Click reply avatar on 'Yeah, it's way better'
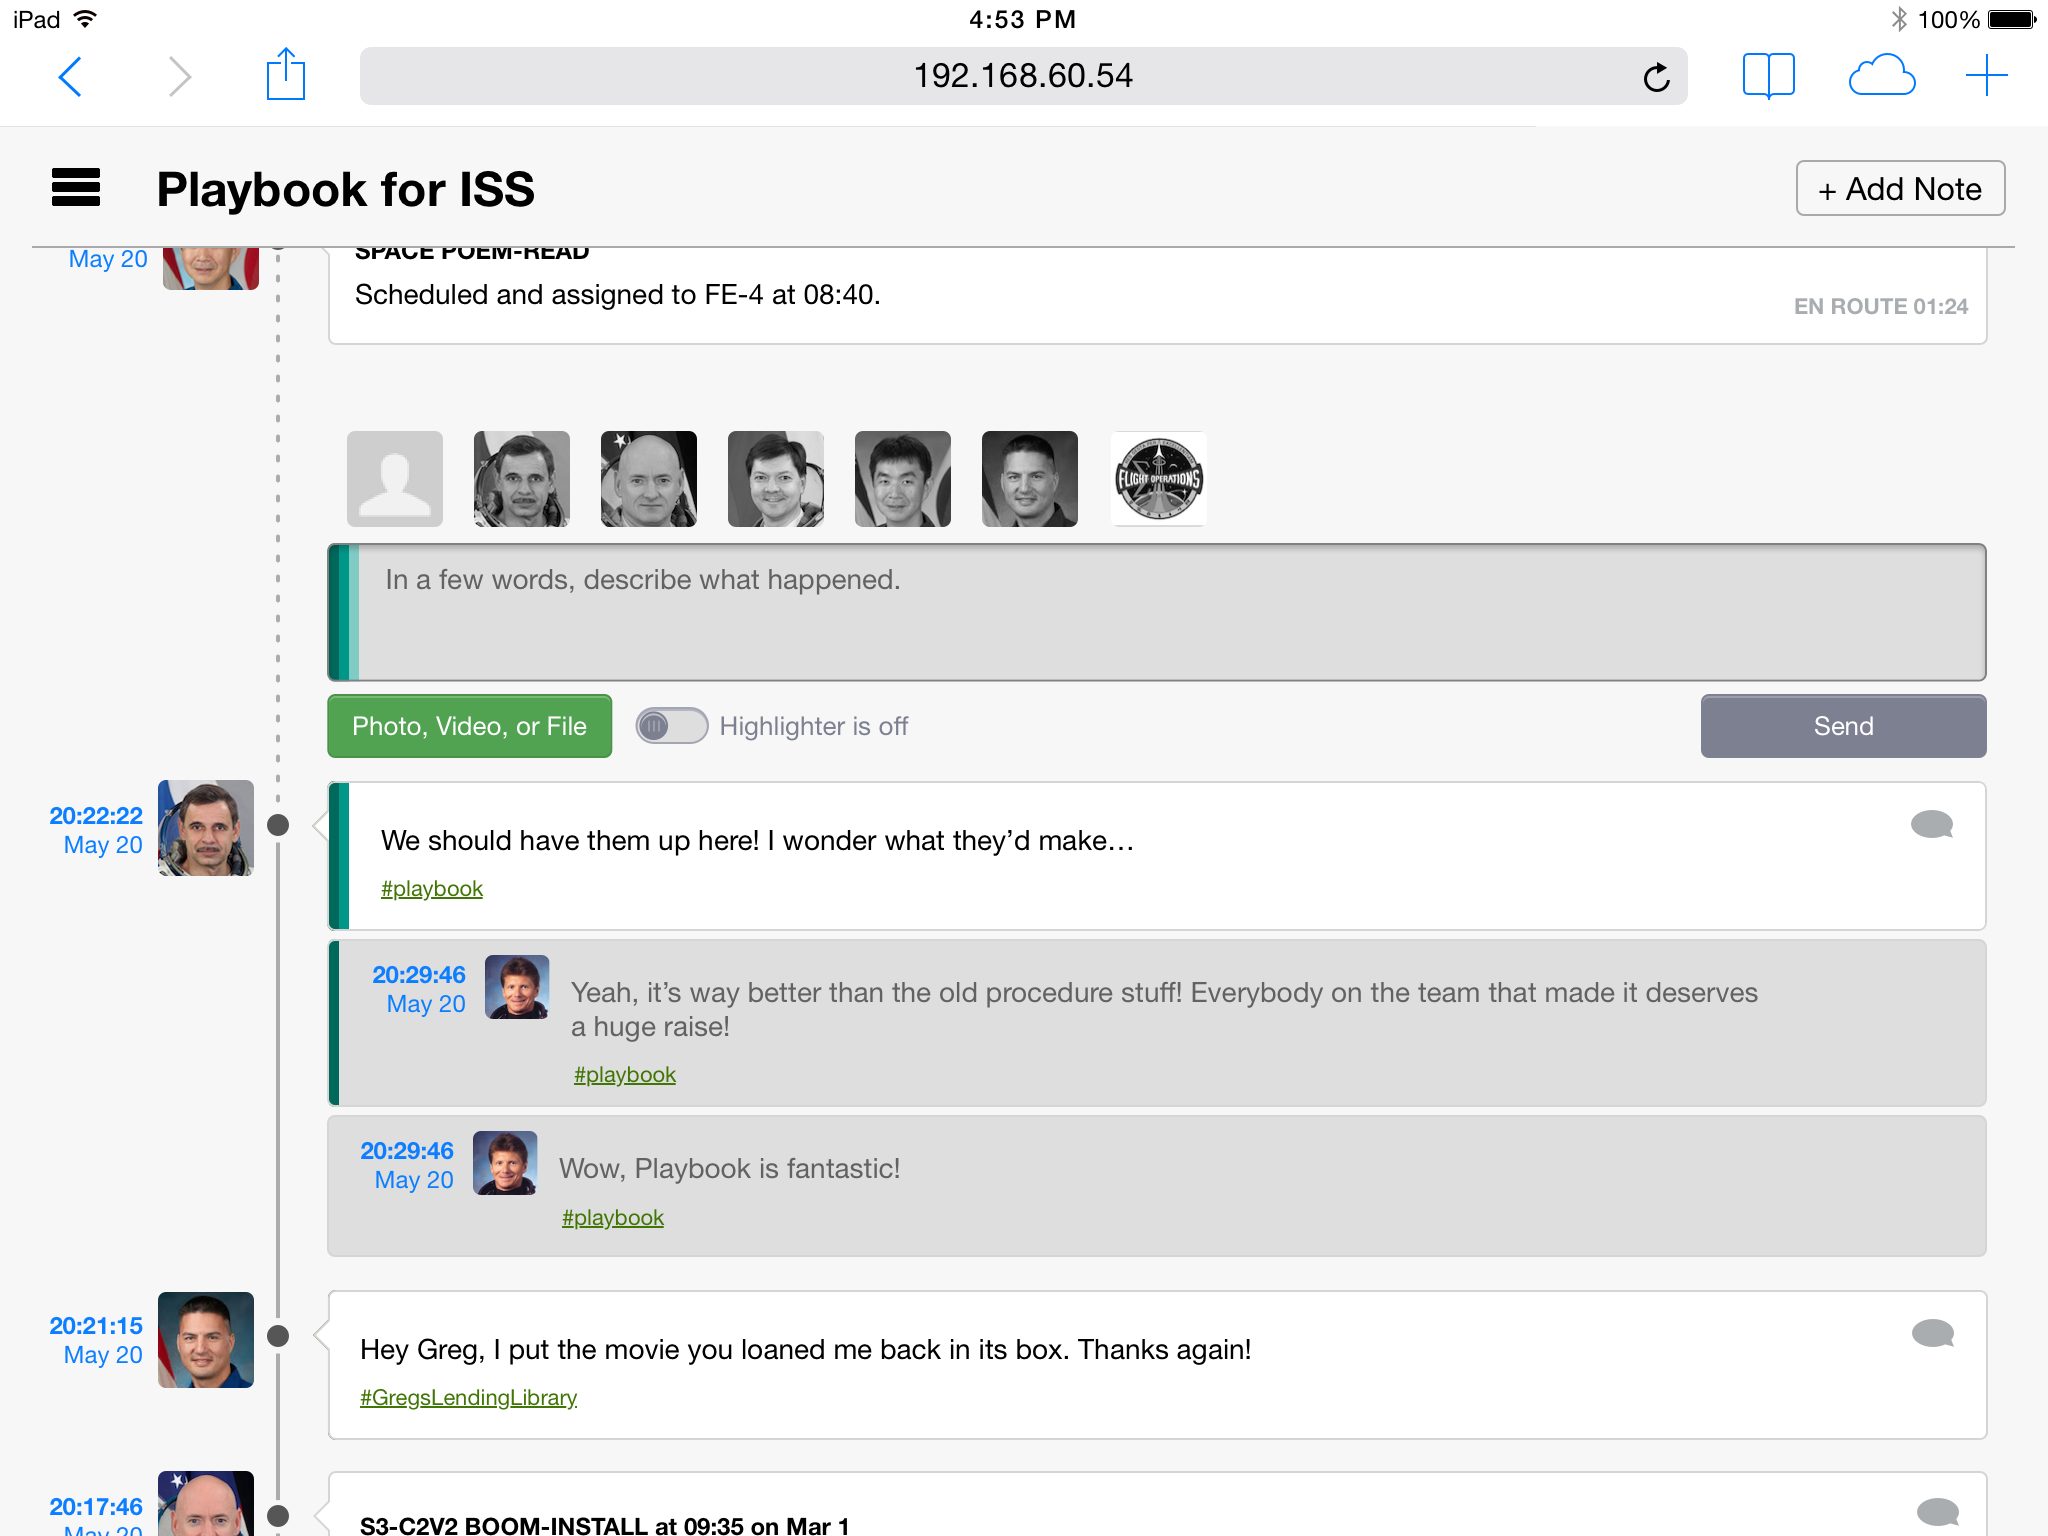The width and height of the screenshot is (2048, 1536). pyautogui.click(x=517, y=987)
